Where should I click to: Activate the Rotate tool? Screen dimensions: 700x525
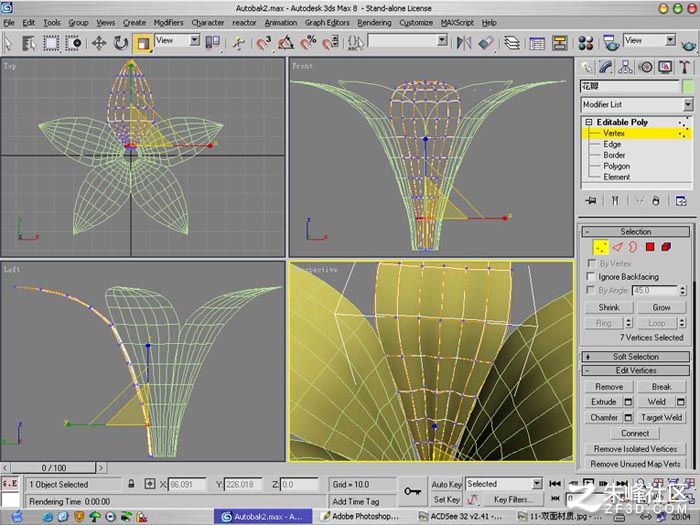tap(121, 43)
